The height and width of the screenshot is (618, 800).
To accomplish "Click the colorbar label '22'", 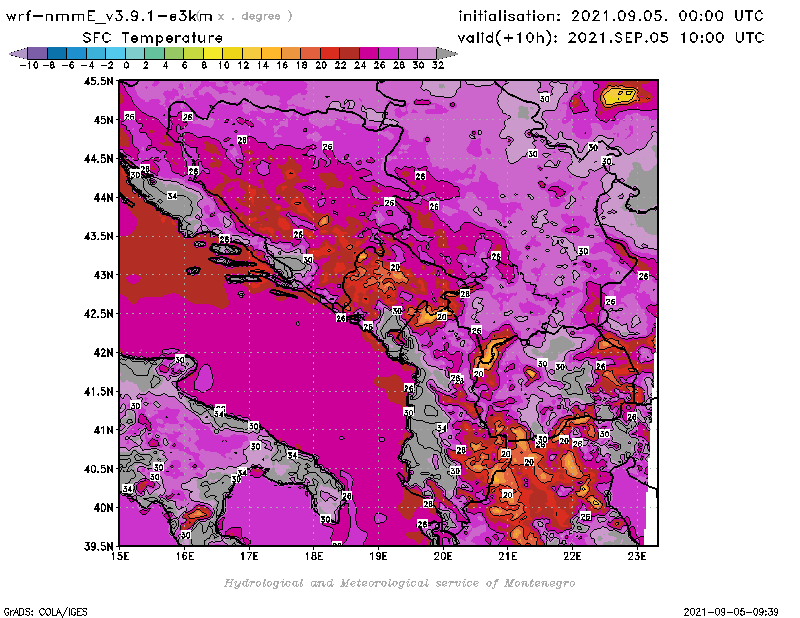I will [340, 65].
